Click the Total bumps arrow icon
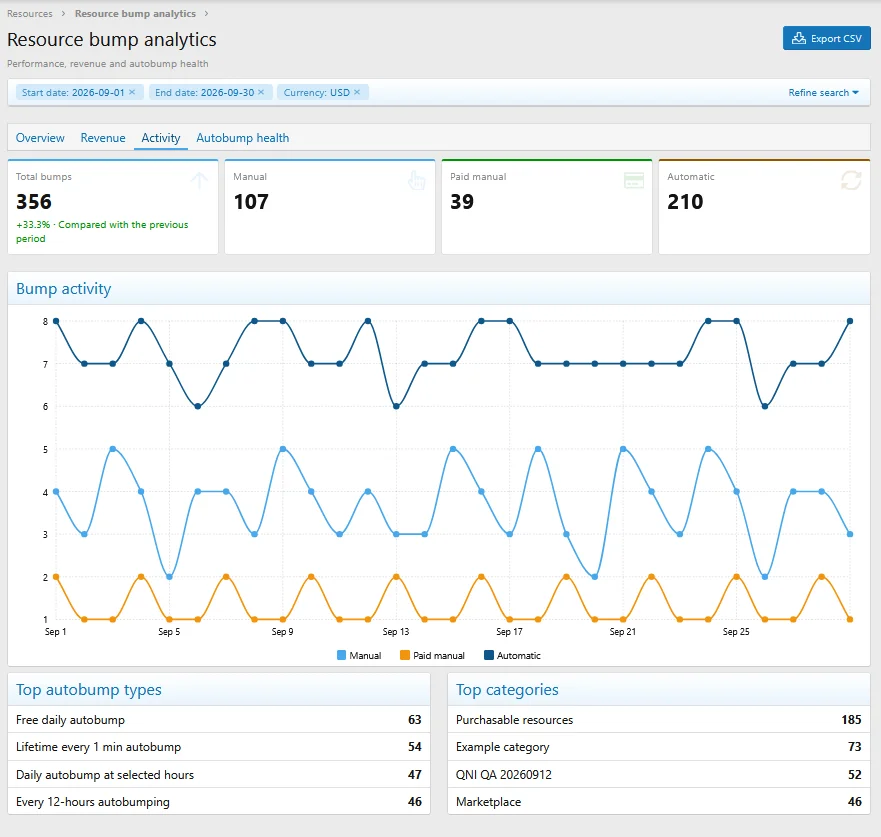 point(199,180)
